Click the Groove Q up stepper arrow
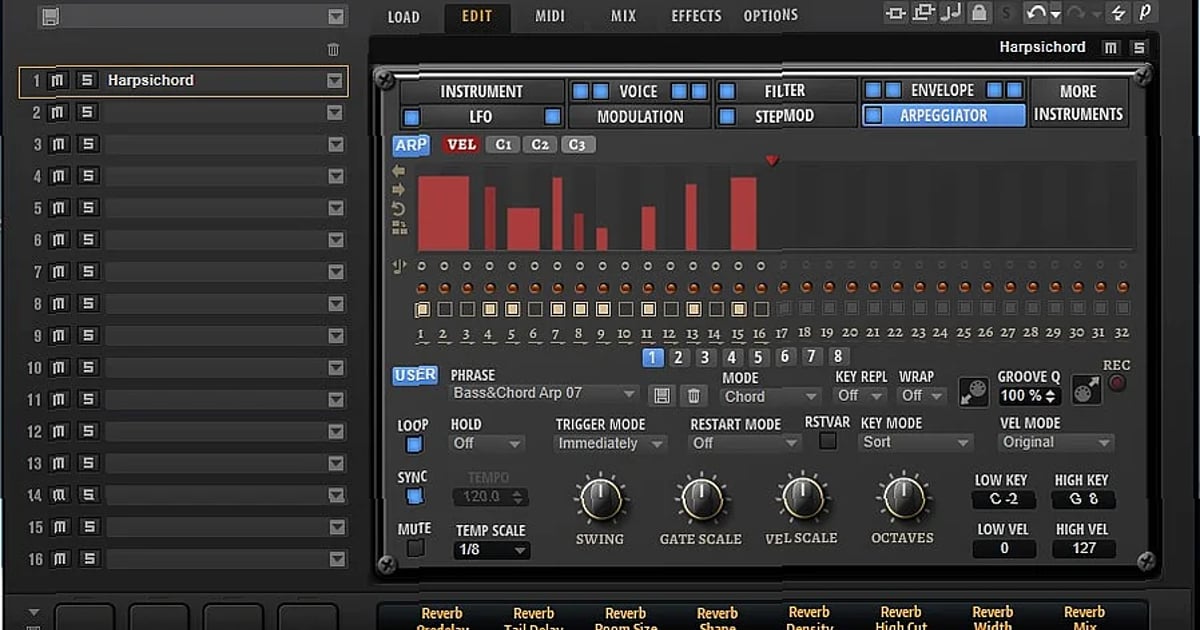This screenshot has width=1200, height=630. point(1049,390)
